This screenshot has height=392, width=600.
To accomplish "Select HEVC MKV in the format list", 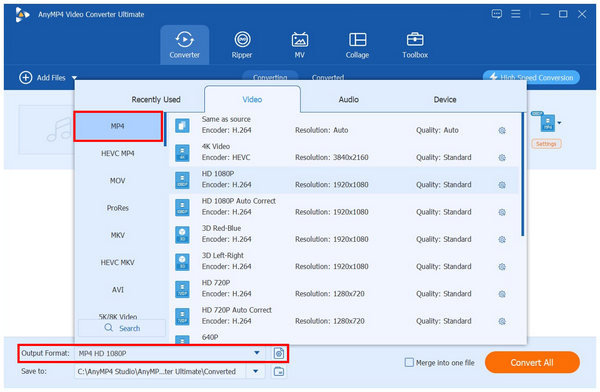I will [118, 262].
